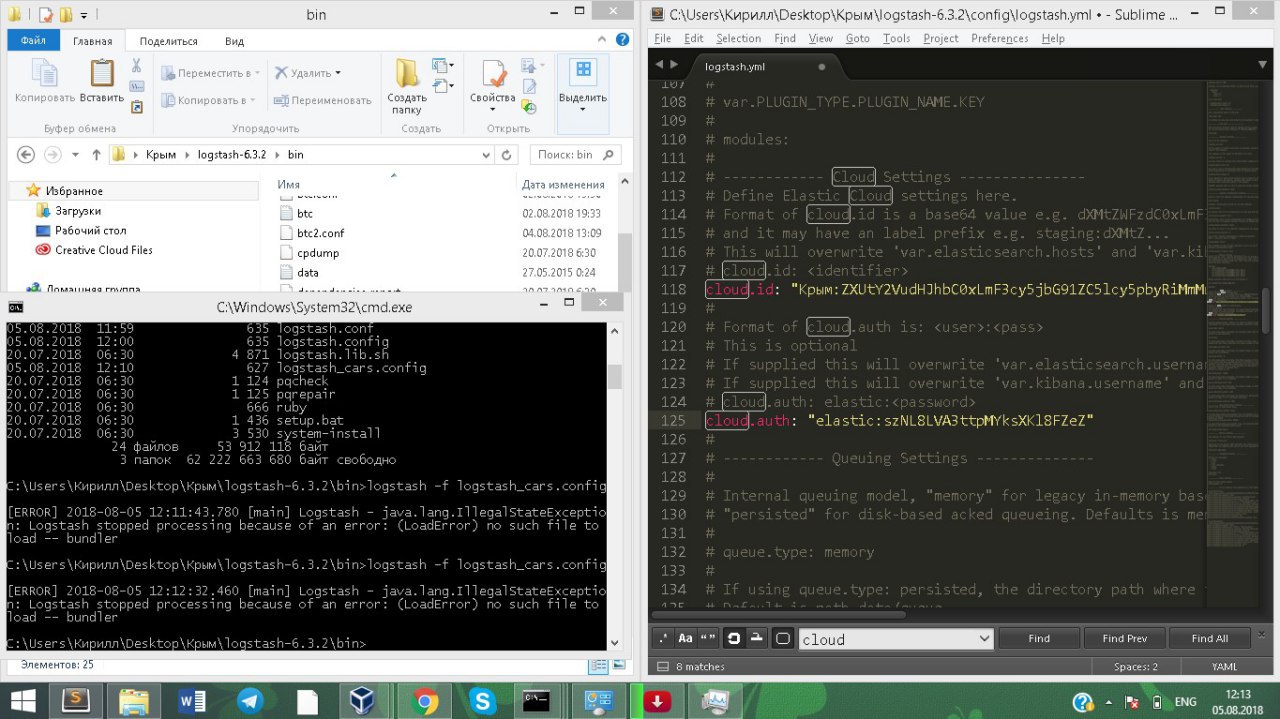This screenshot has height=719, width=1280.
Task: Click the Explorer Back navigation arrow
Action: [x=26, y=154]
